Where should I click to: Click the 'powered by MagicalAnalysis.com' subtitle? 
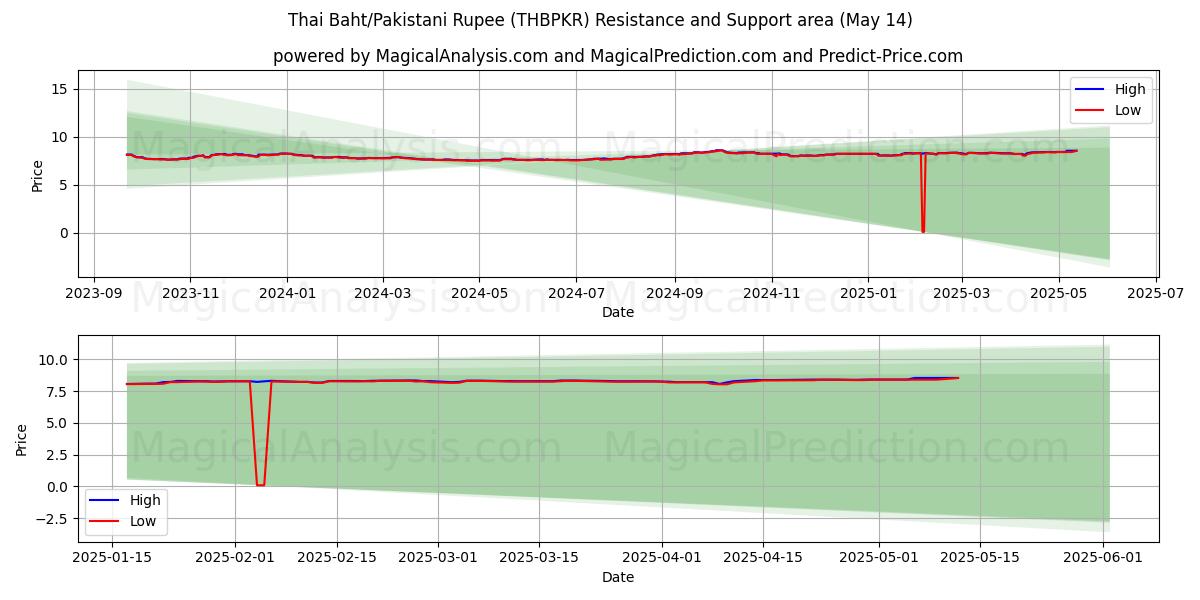tap(618, 56)
